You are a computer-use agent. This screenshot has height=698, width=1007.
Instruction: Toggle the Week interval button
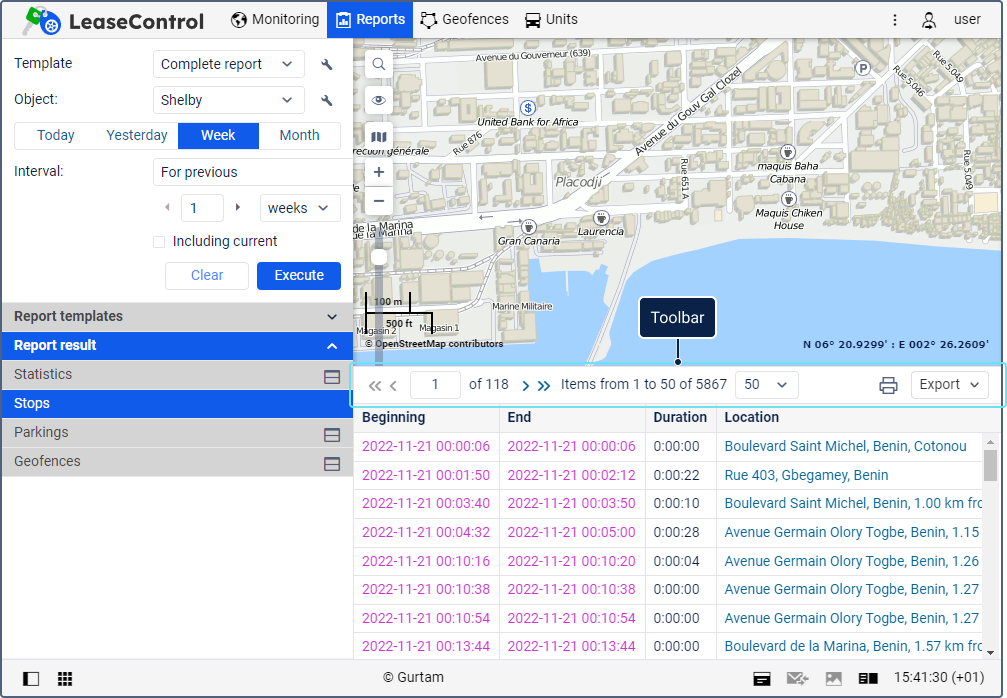(218, 136)
